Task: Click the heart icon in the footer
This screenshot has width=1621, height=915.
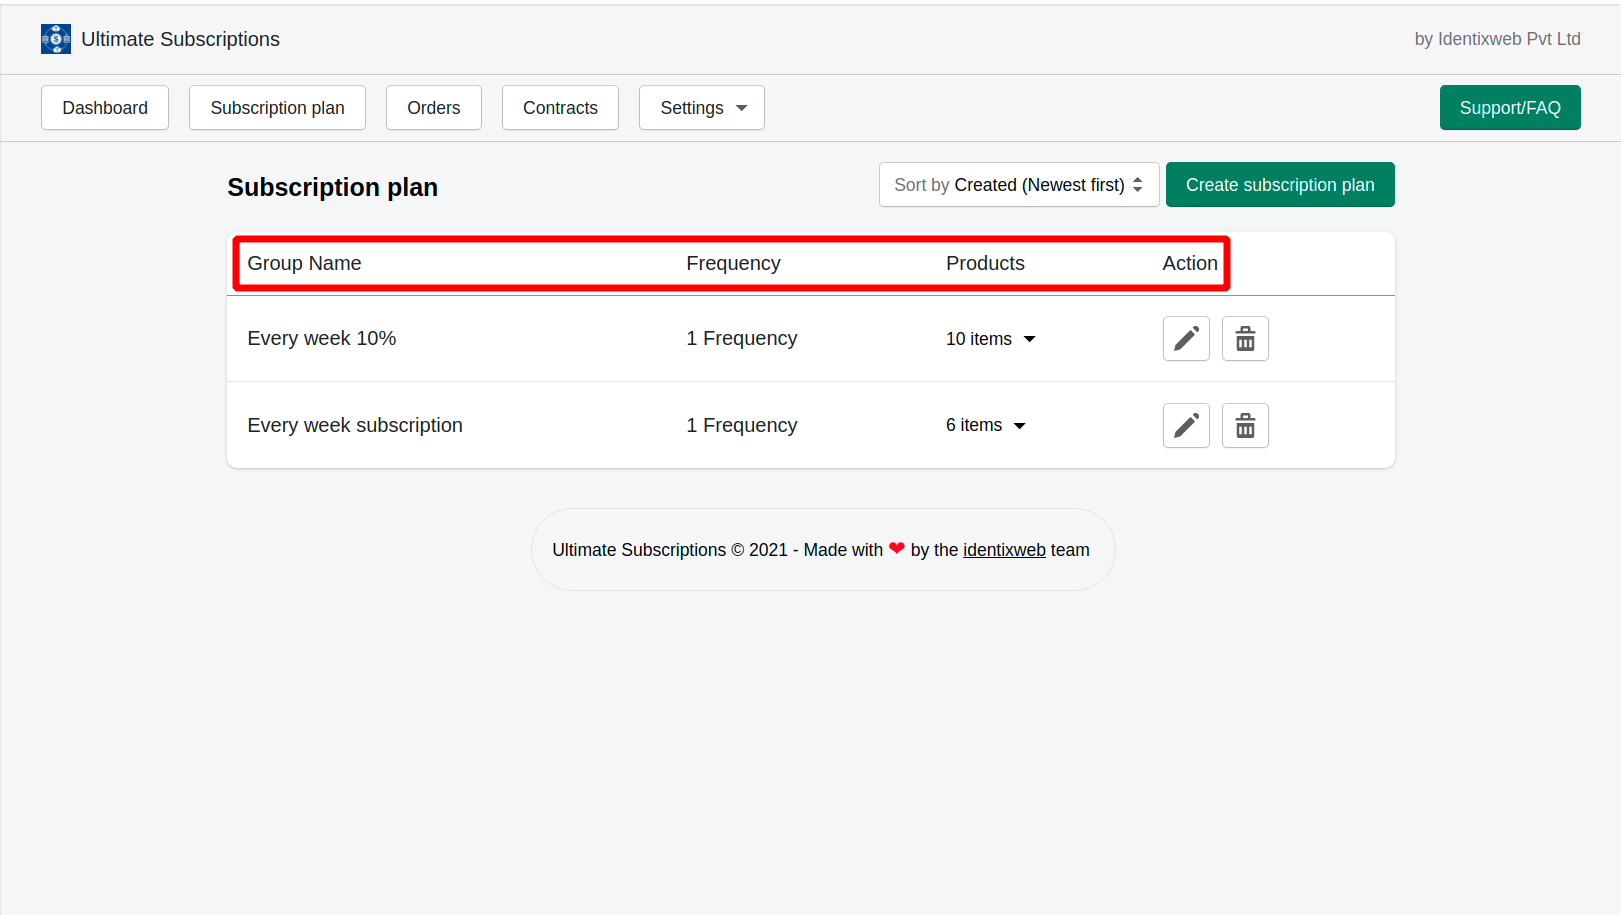Action: click(x=896, y=548)
